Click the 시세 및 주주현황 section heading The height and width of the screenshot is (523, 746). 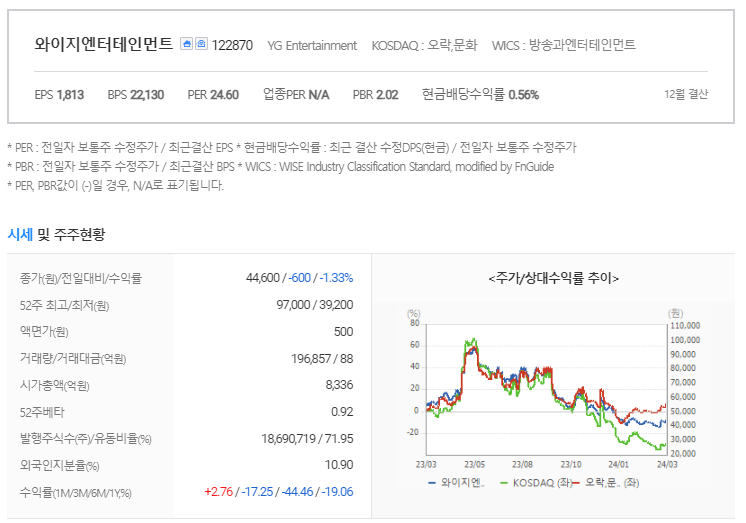pos(56,234)
